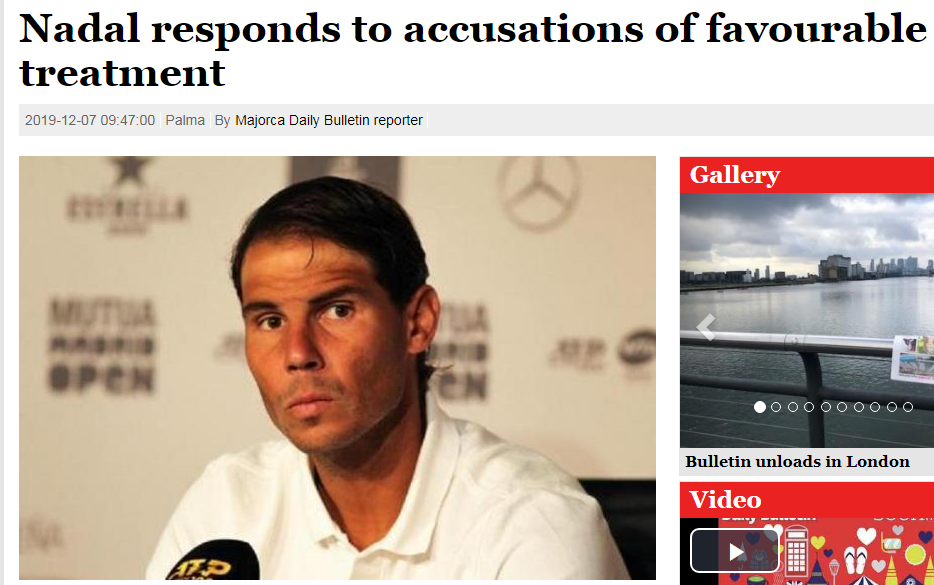Select the fifth gallery slide dot

click(826, 407)
